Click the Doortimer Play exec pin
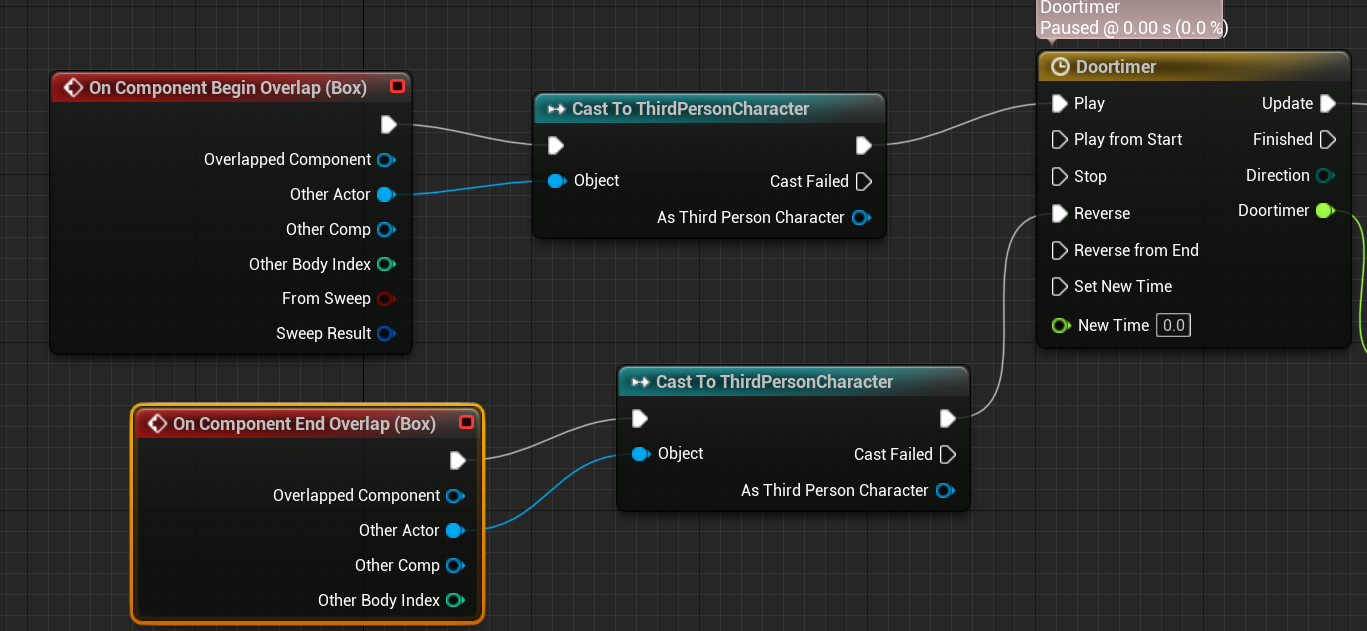The width and height of the screenshot is (1367, 631). click(1060, 103)
